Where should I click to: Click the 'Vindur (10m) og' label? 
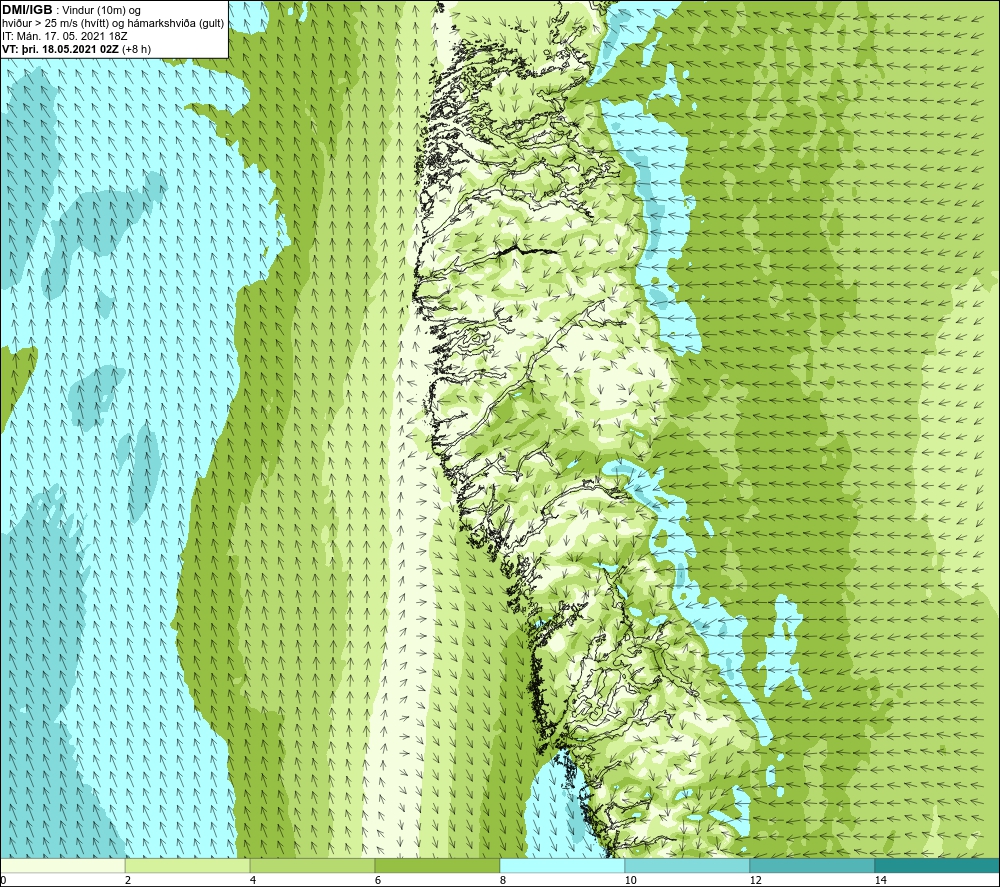point(101,11)
